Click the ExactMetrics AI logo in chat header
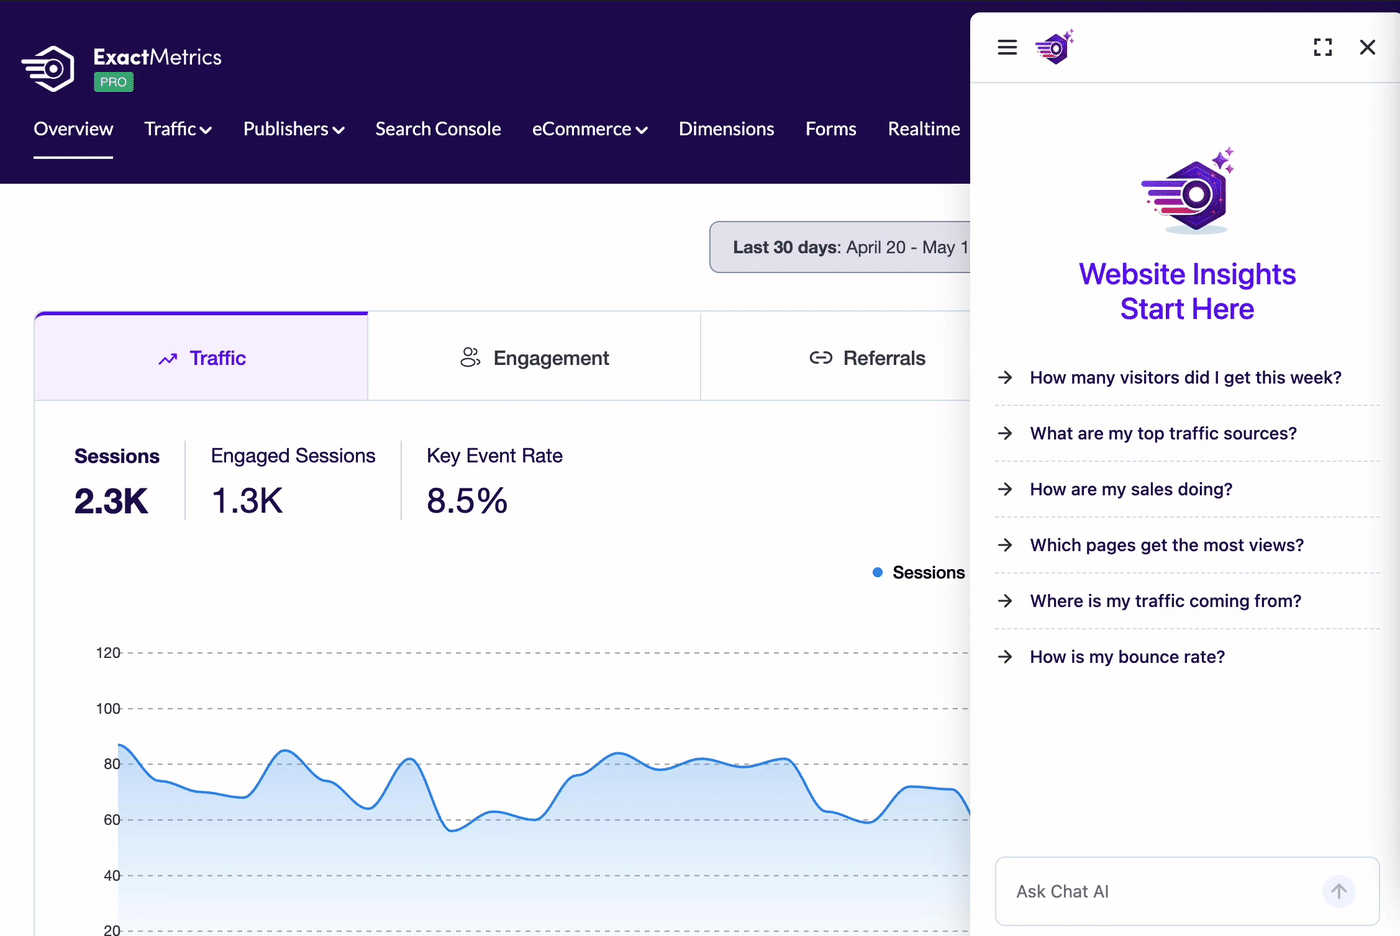Screen dimensions: 1400x936 click(x=1054, y=47)
